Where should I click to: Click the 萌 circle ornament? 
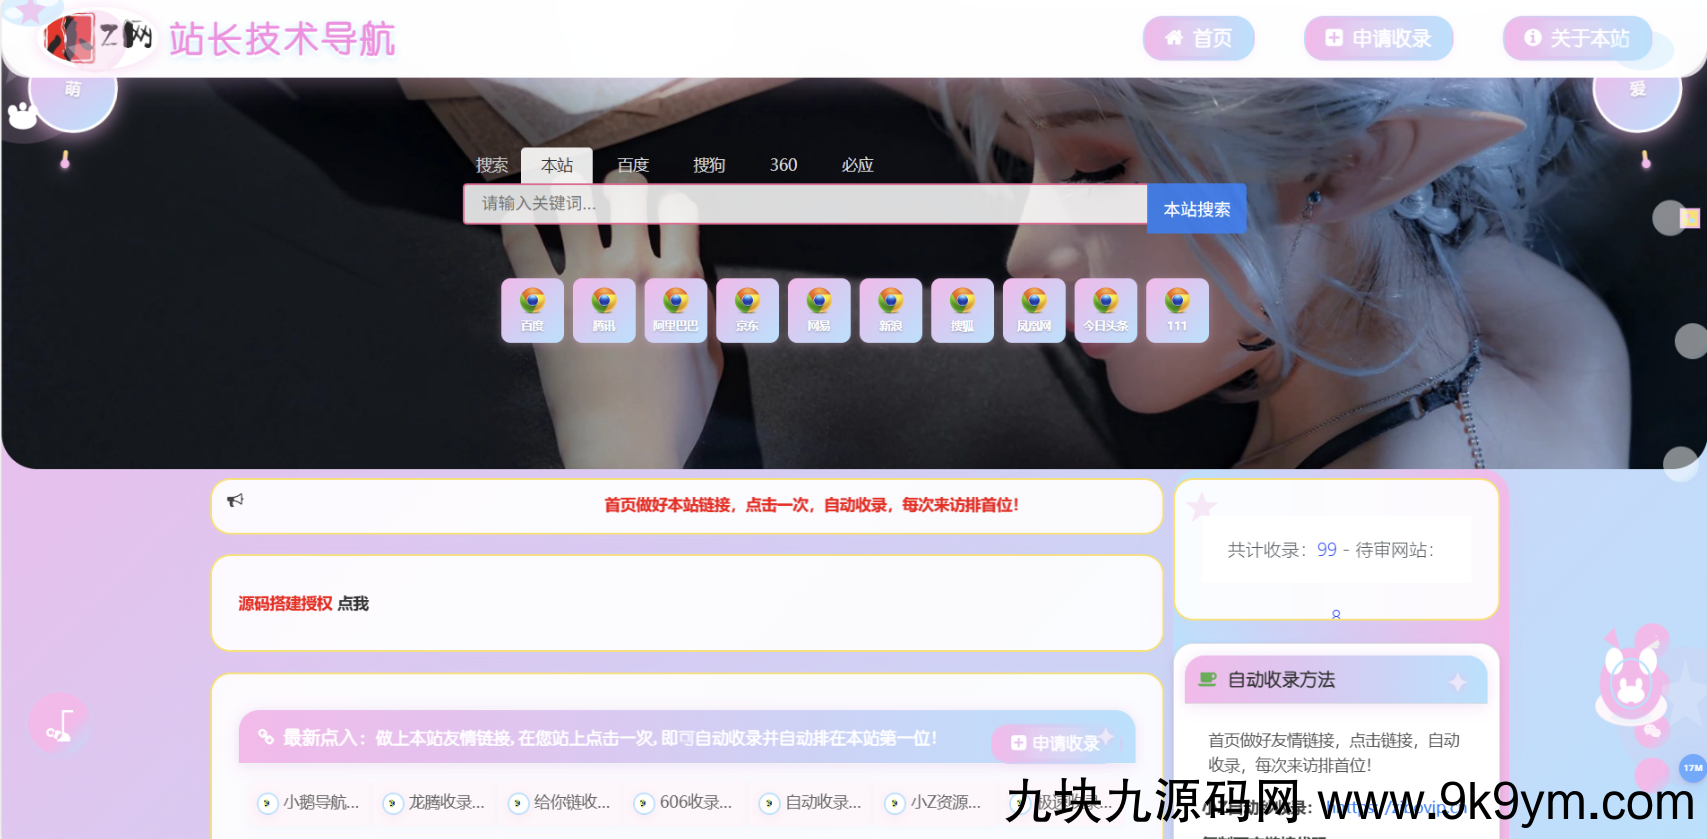[73, 90]
